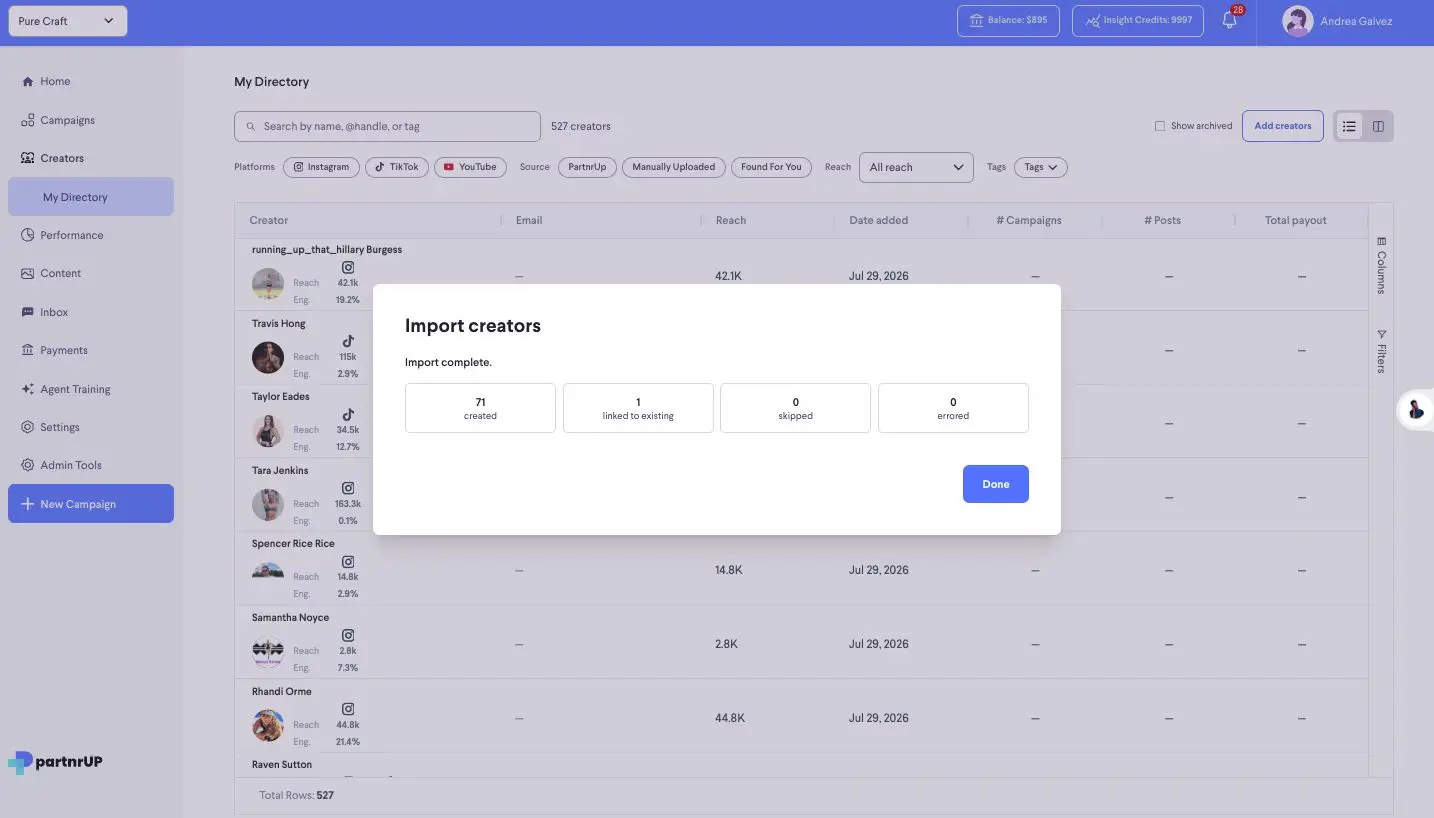The image size is (1434, 818).
Task: Select My Directory in the sidebar
Action: pos(91,197)
